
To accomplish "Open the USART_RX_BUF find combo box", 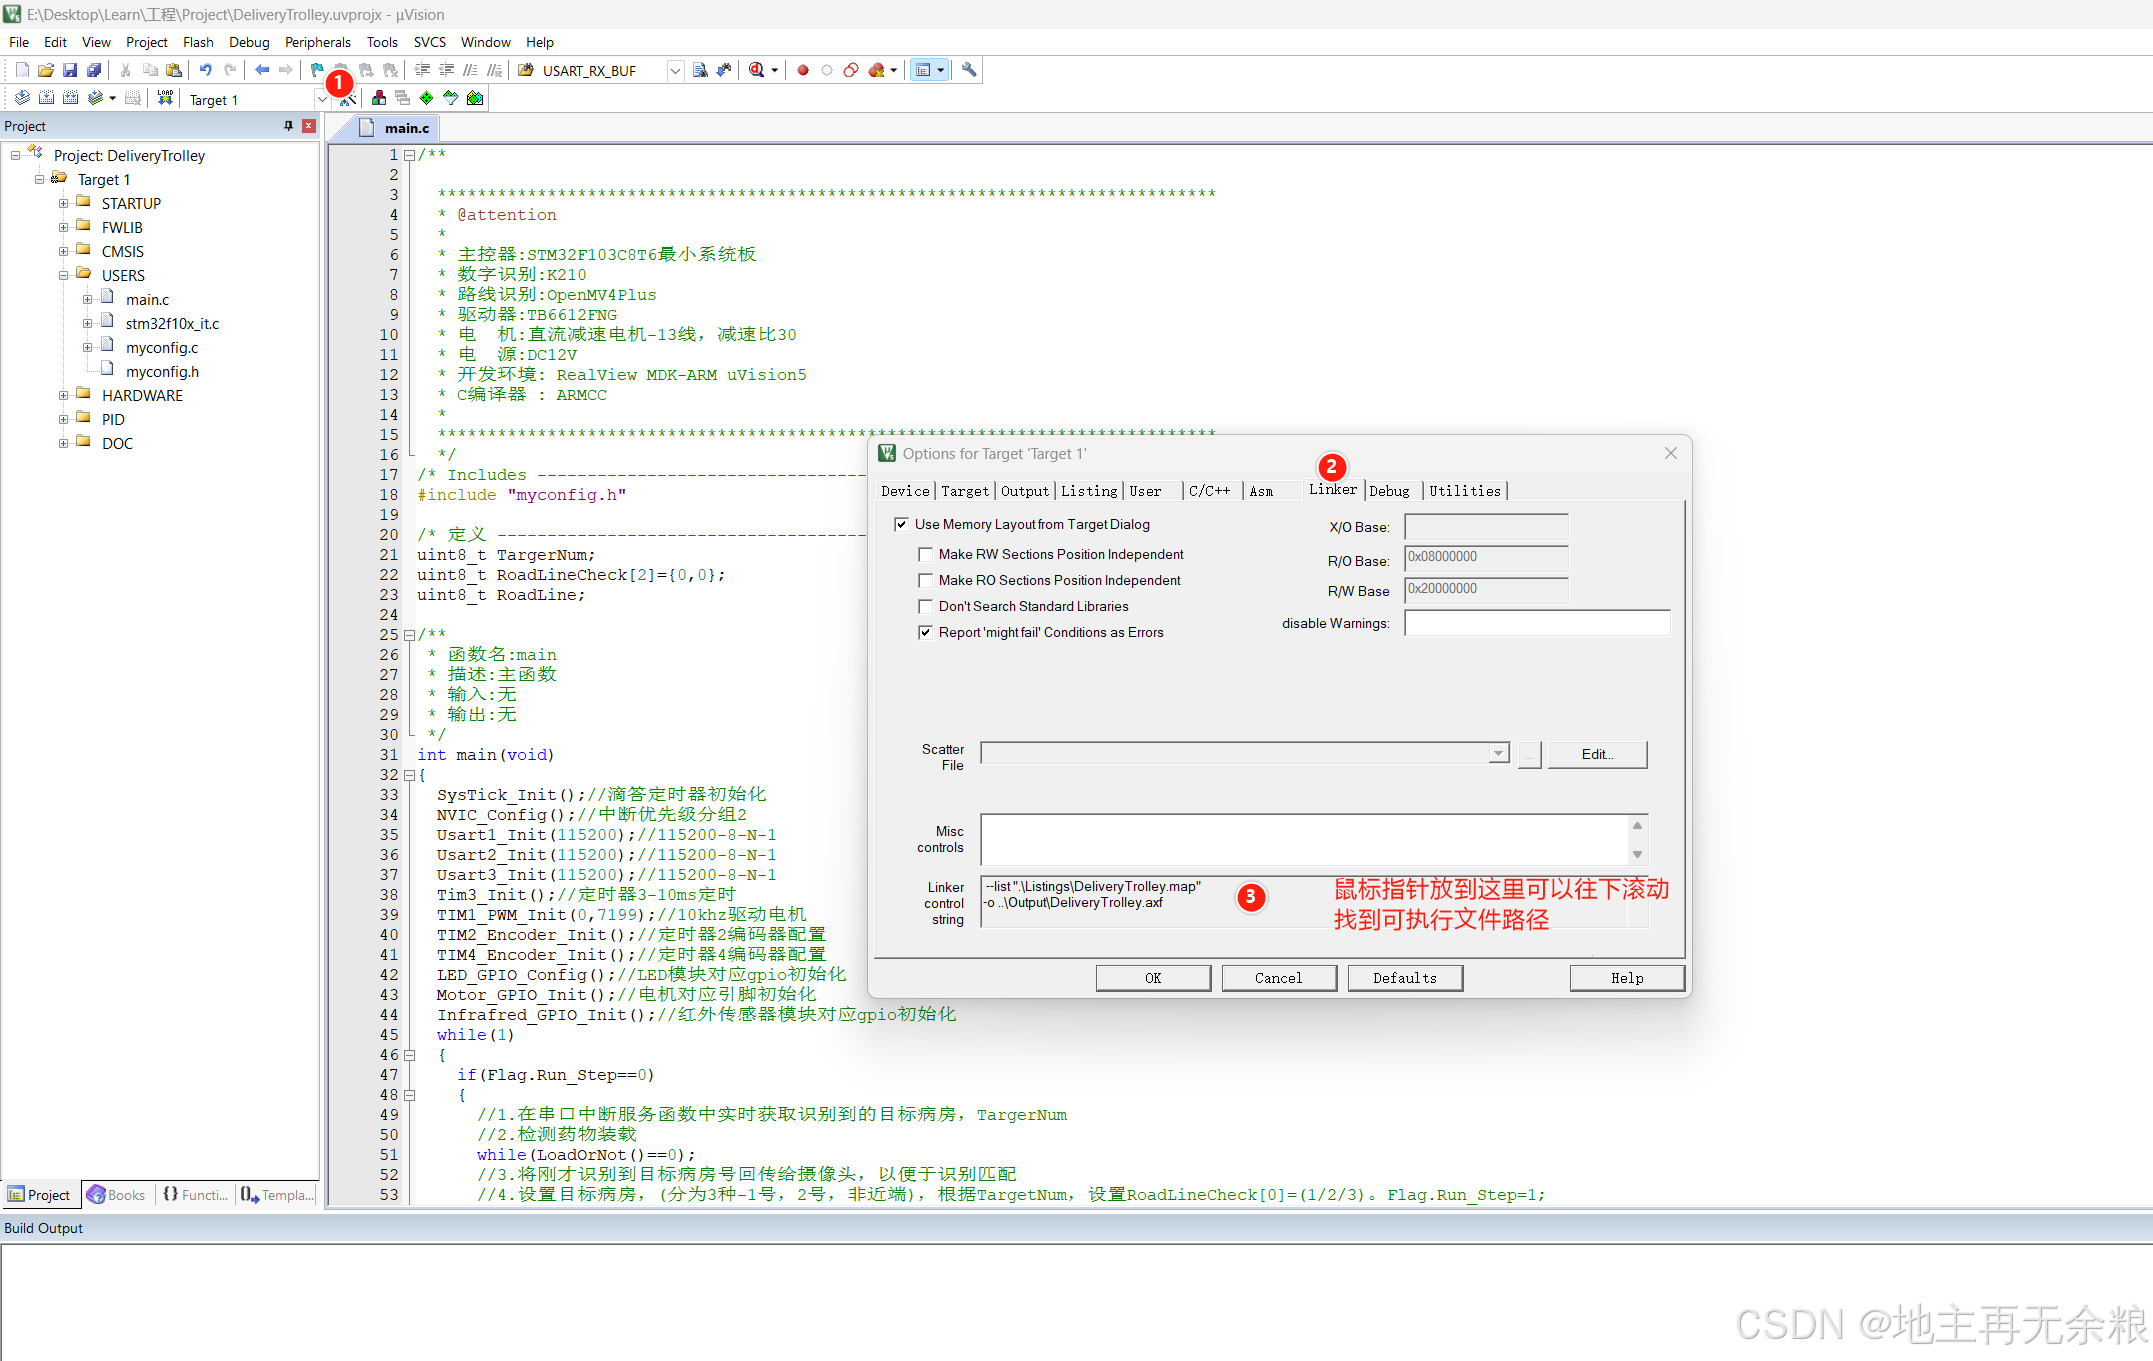I will coord(675,70).
